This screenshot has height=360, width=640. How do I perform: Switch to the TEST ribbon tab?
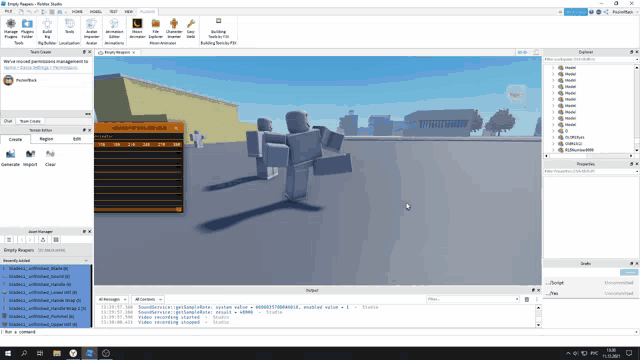[x=113, y=12]
